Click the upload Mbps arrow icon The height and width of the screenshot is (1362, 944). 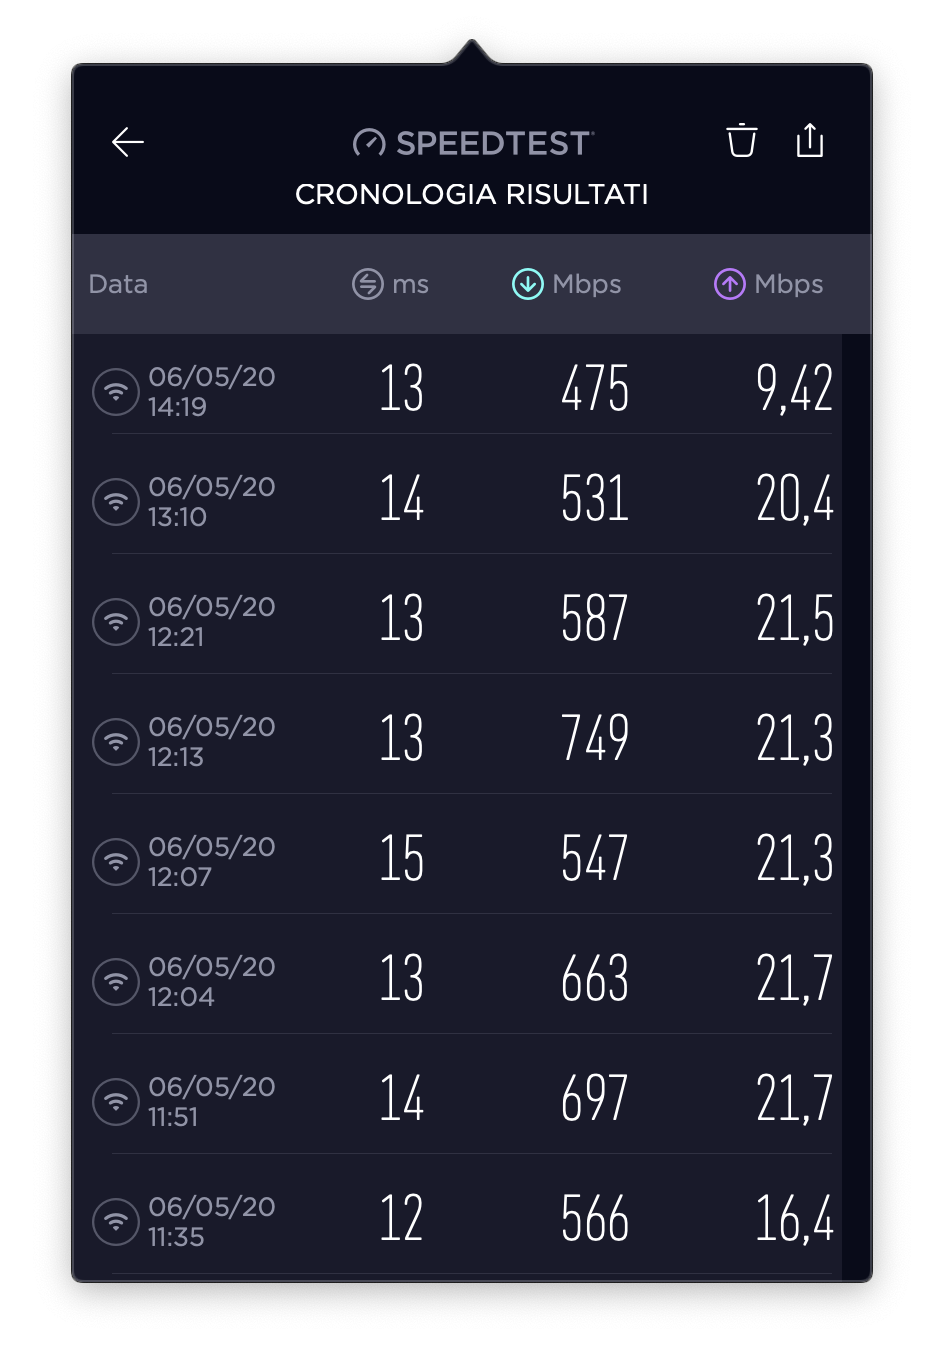point(729,284)
